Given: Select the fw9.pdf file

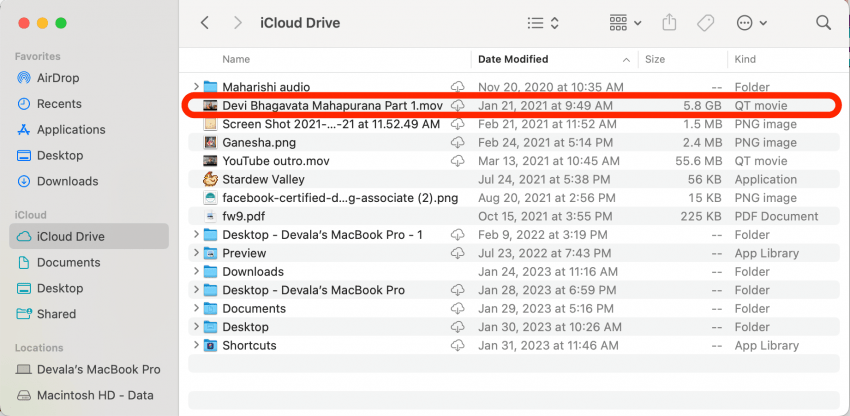Looking at the screenshot, I should pos(244,216).
